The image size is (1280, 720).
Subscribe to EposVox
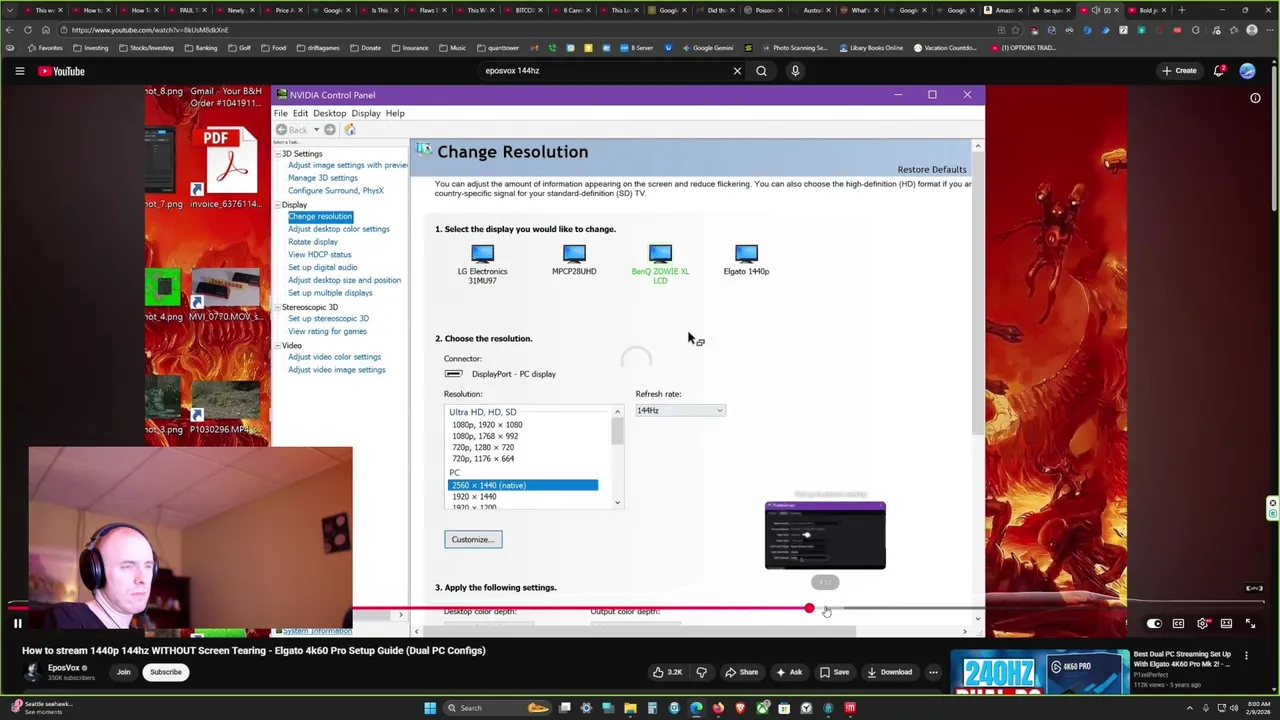166,672
